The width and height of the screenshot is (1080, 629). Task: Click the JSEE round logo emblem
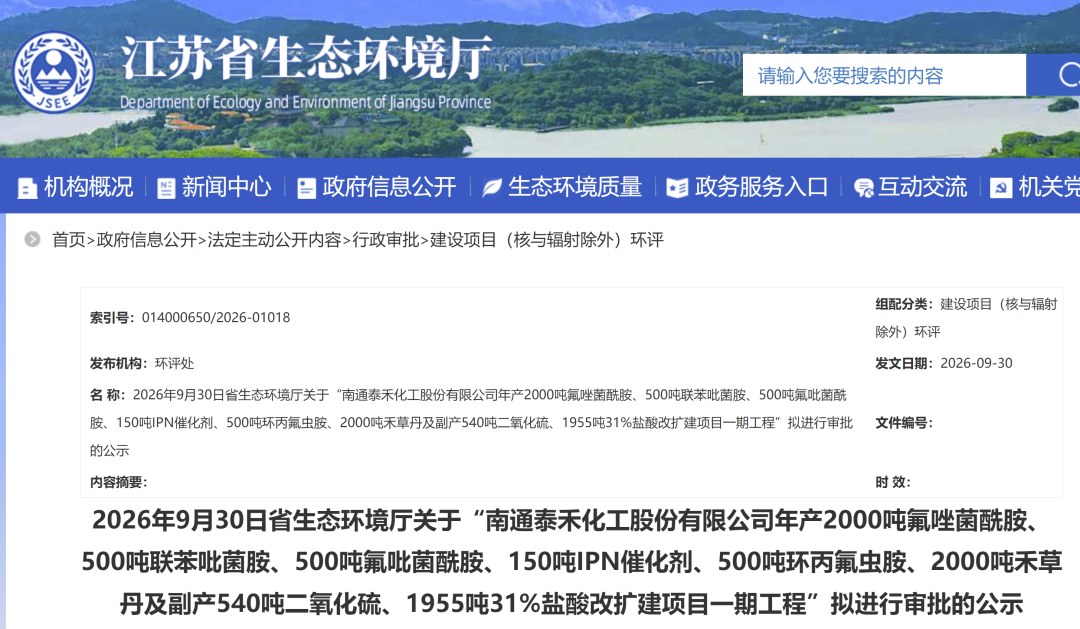pos(53,72)
